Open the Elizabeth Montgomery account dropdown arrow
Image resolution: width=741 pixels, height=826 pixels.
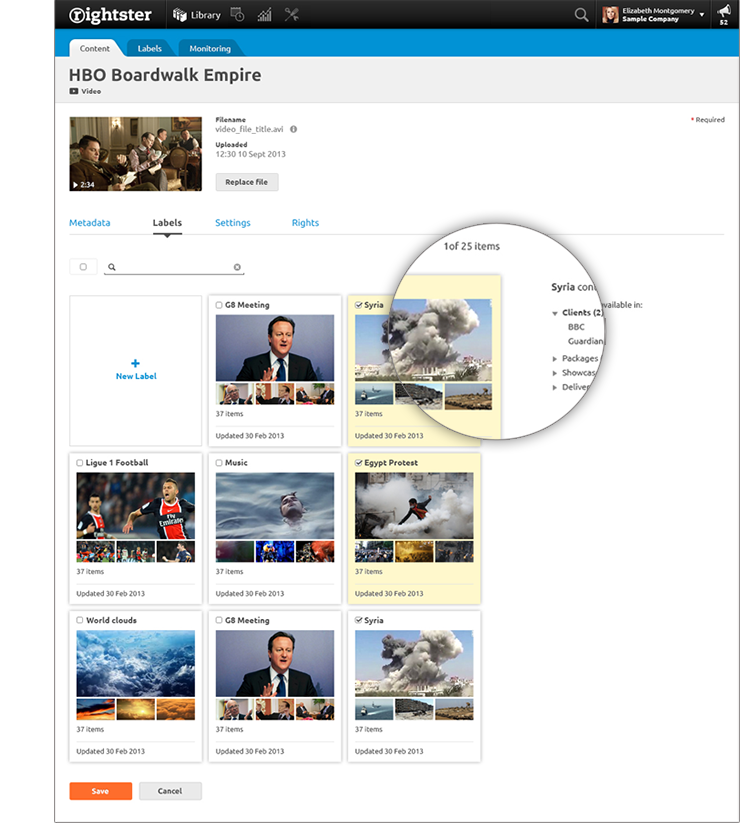(x=702, y=15)
